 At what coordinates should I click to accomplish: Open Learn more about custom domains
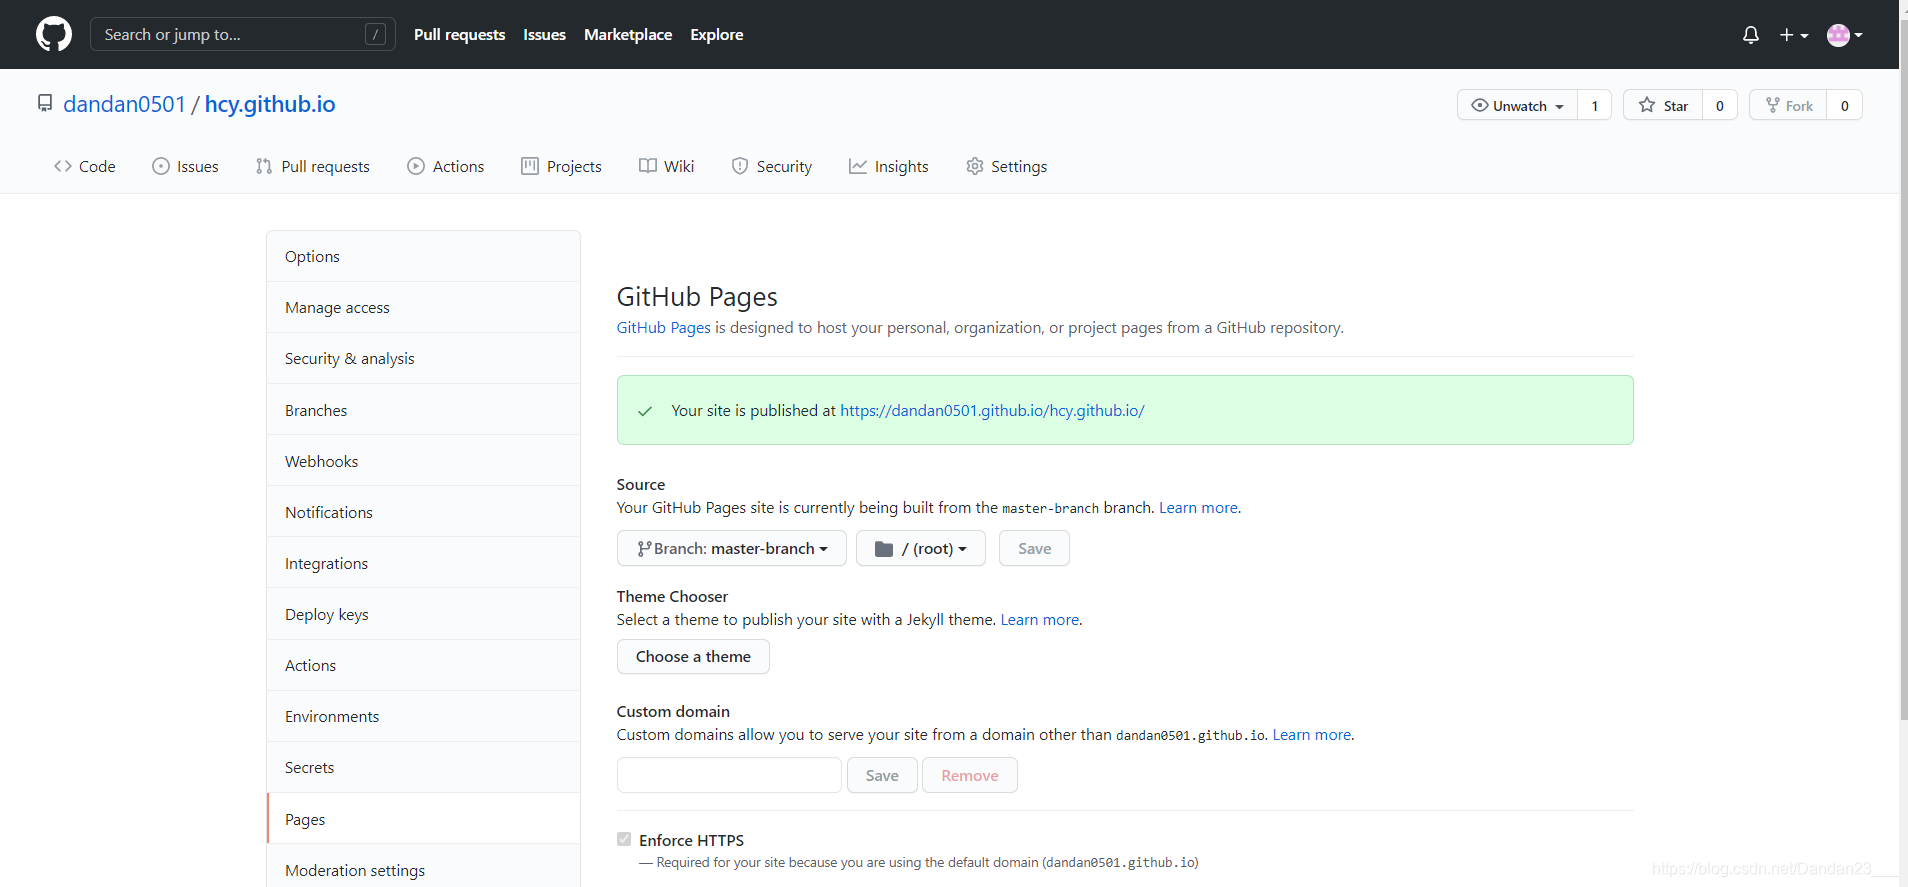[1312, 735]
